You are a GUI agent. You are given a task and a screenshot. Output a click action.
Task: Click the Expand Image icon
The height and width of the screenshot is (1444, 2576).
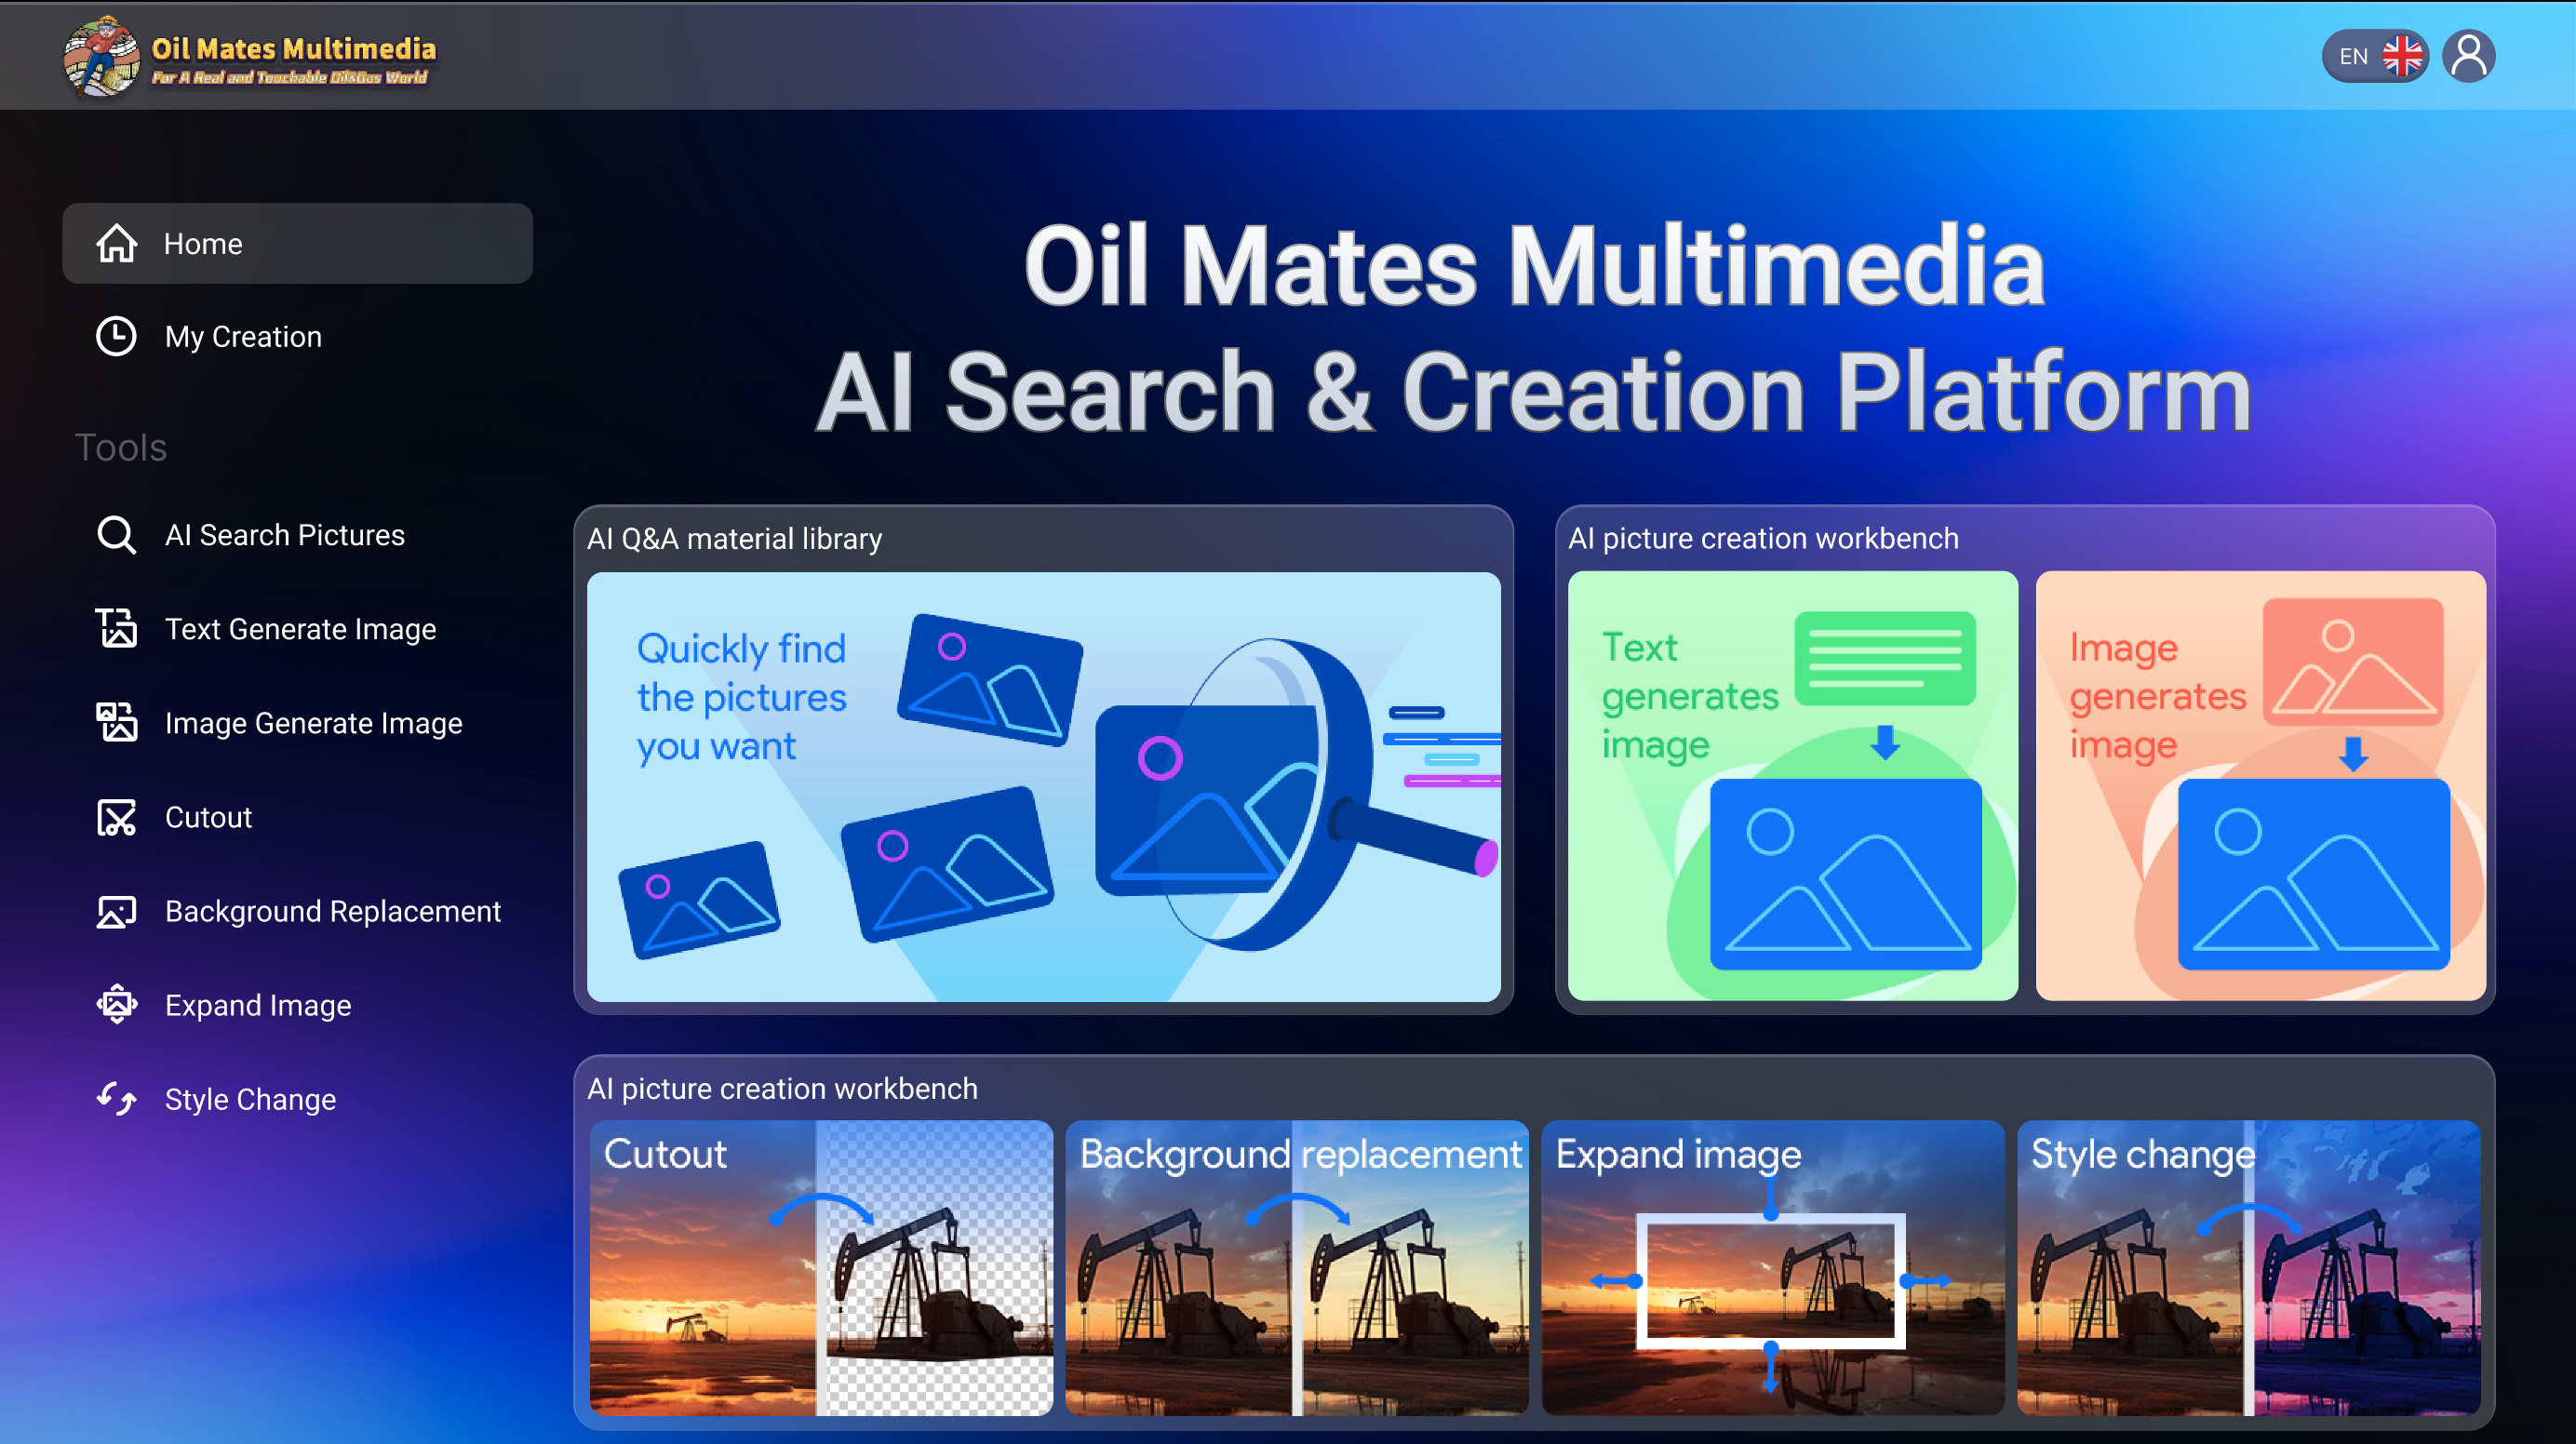(116, 1004)
